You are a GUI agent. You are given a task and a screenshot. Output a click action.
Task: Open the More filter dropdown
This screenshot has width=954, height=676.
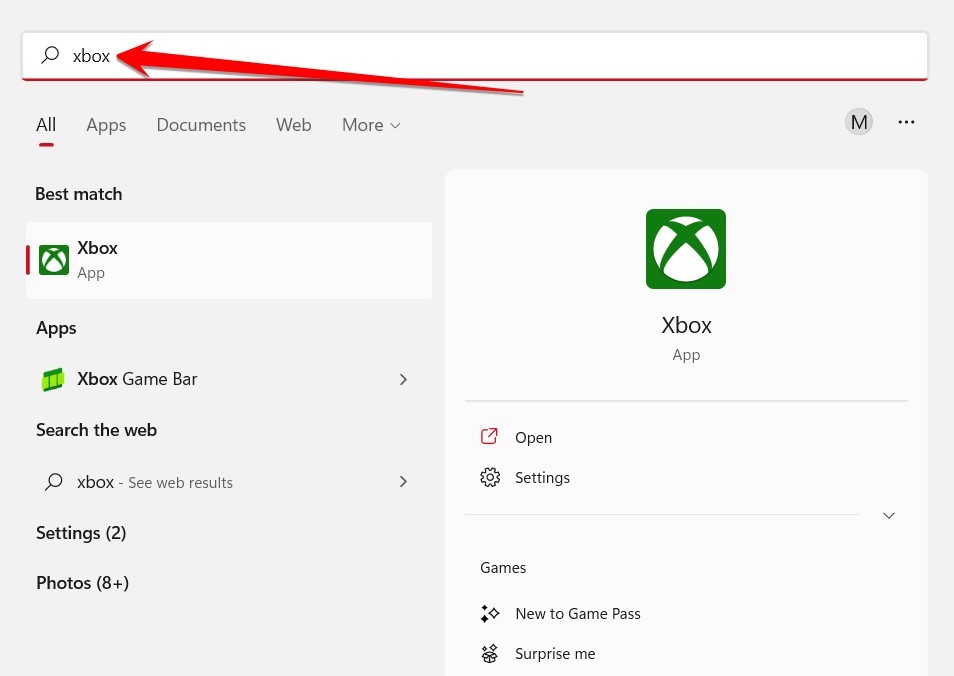pyautogui.click(x=371, y=125)
